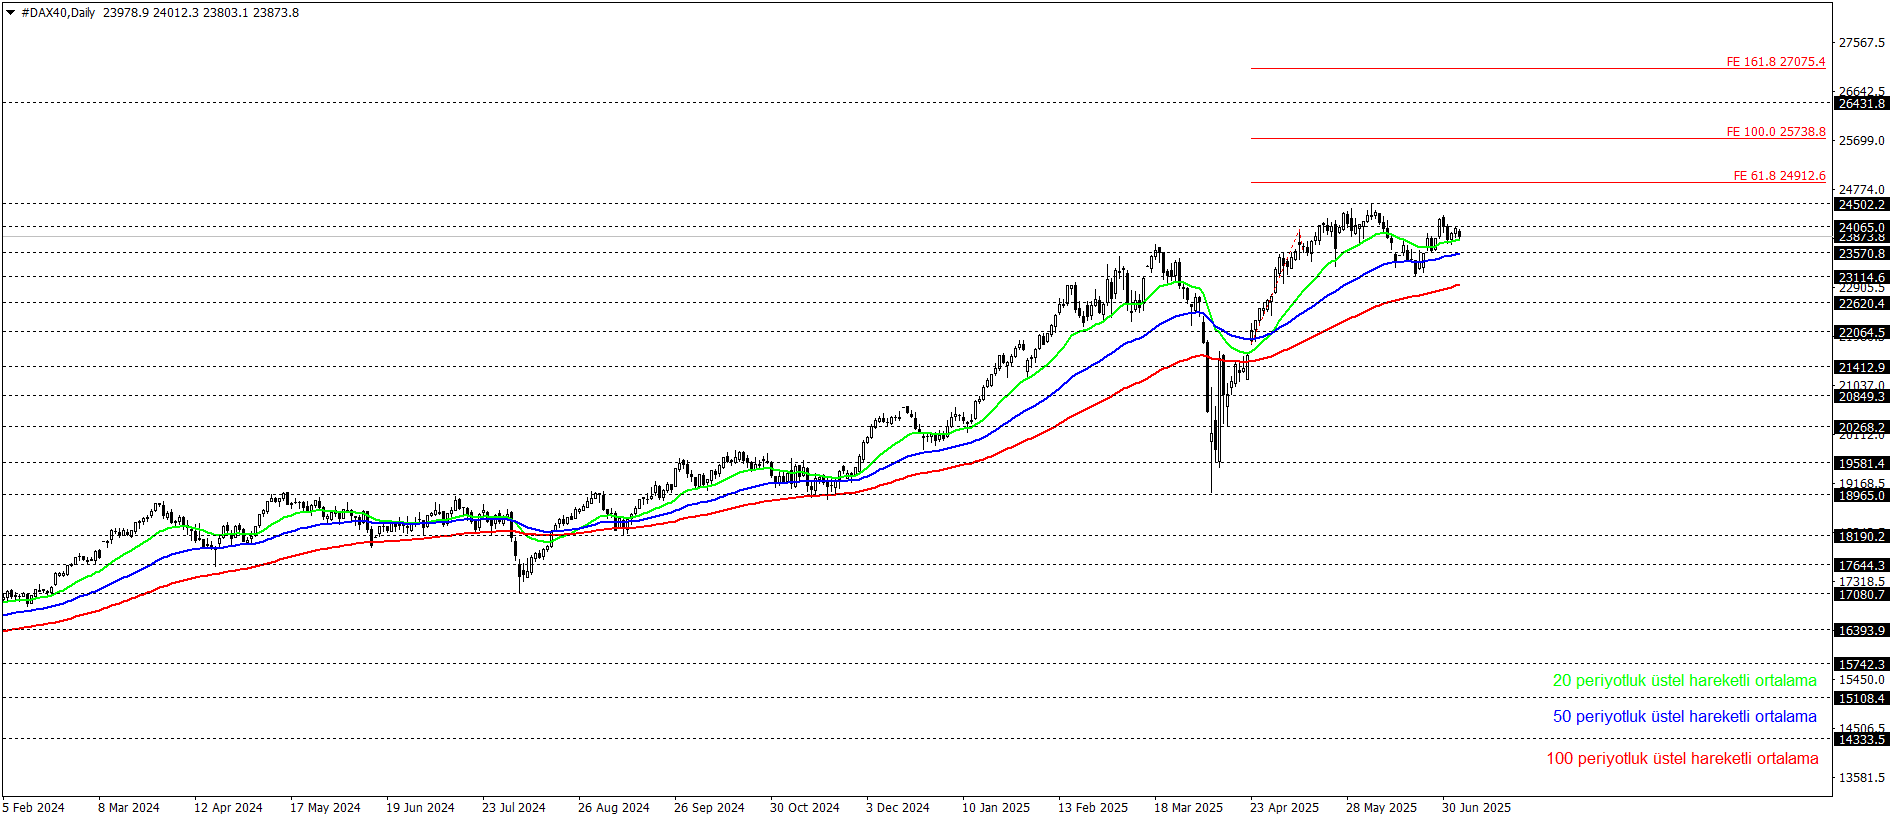Screen dimensions: 1896x820
Task: Click the 17 May 2024 date label
Action: [x=325, y=808]
